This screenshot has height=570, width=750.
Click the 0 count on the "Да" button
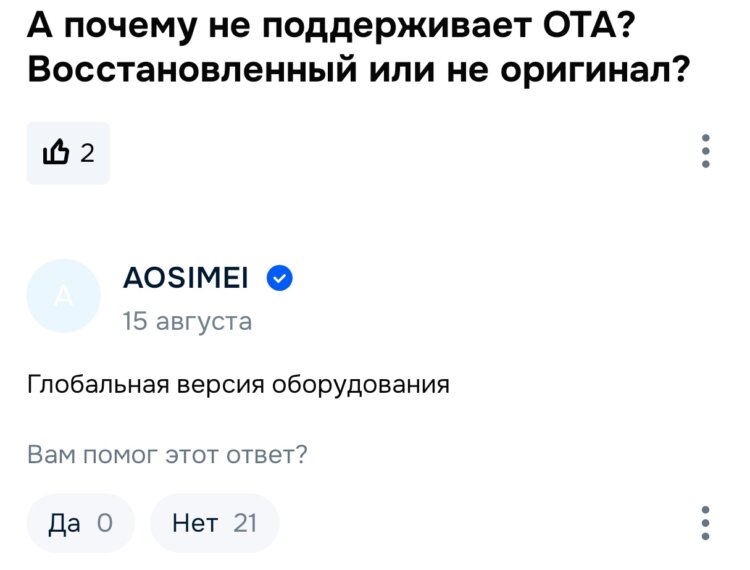tap(104, 523)
